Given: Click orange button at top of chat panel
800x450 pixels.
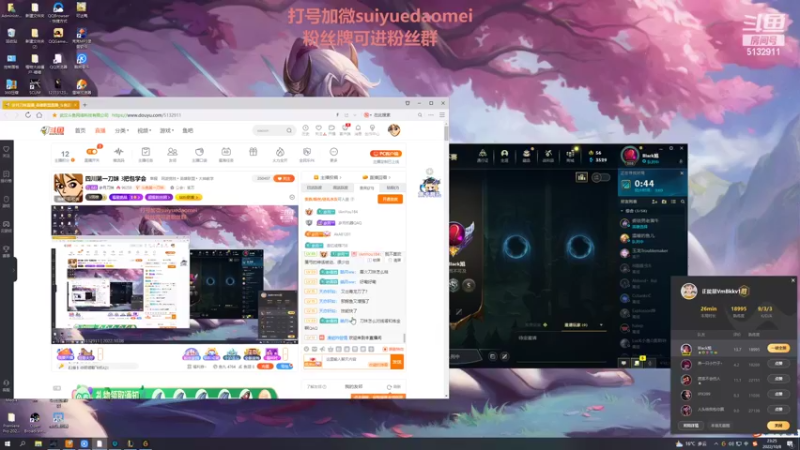Looking at the screenshot, I should pos(390,199).
